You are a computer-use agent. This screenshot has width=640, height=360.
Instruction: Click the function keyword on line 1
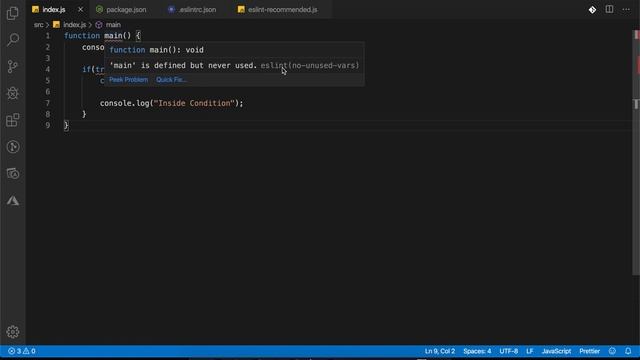(x=82, y=36)
